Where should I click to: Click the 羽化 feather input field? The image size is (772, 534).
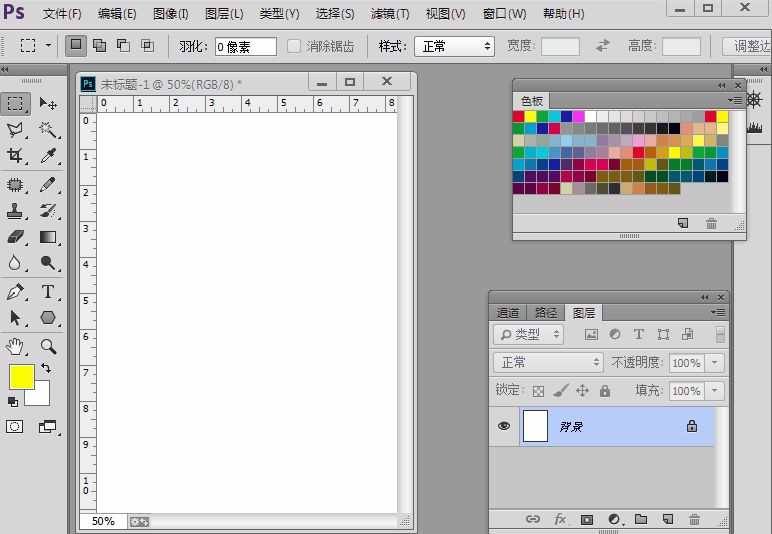pos(245,47)
